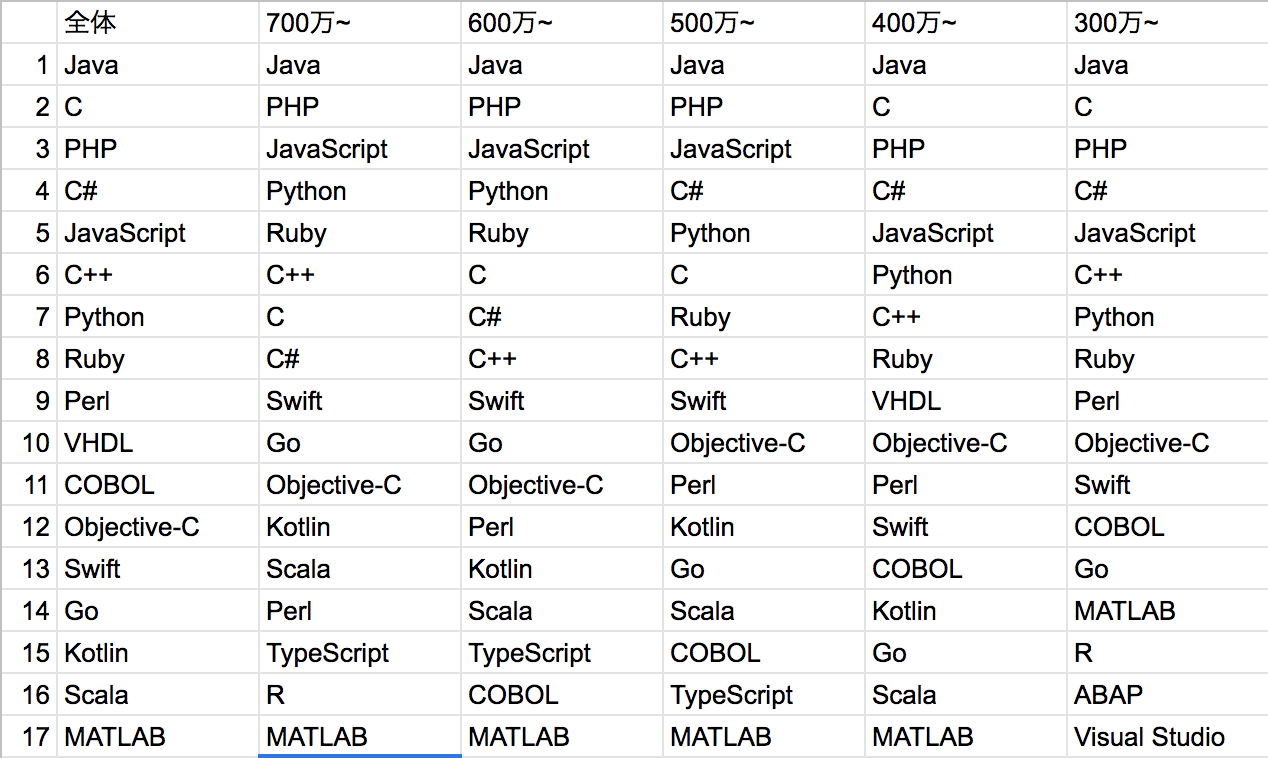
Task: Select Kotlin in the 全体 column
Action: [x=96, y=654]
